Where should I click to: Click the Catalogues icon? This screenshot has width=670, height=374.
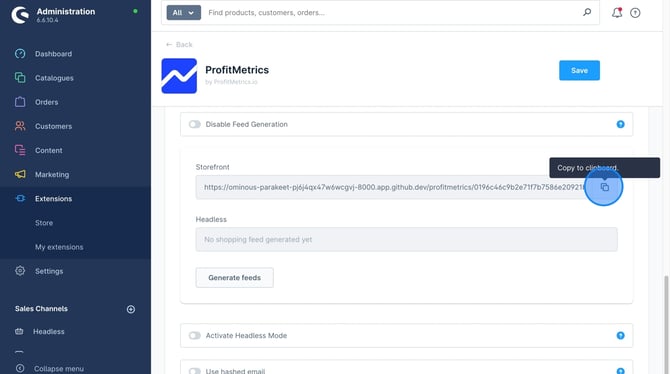tap(20, 78)
